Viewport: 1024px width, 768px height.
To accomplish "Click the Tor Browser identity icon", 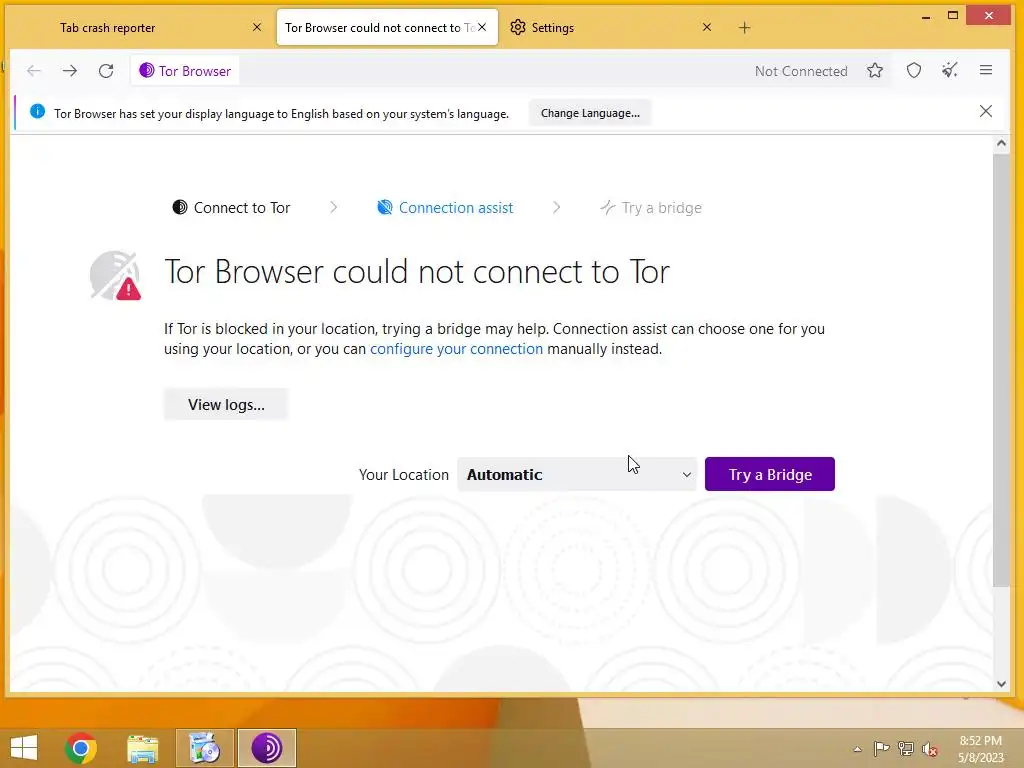I will click(x=147, y=71).
